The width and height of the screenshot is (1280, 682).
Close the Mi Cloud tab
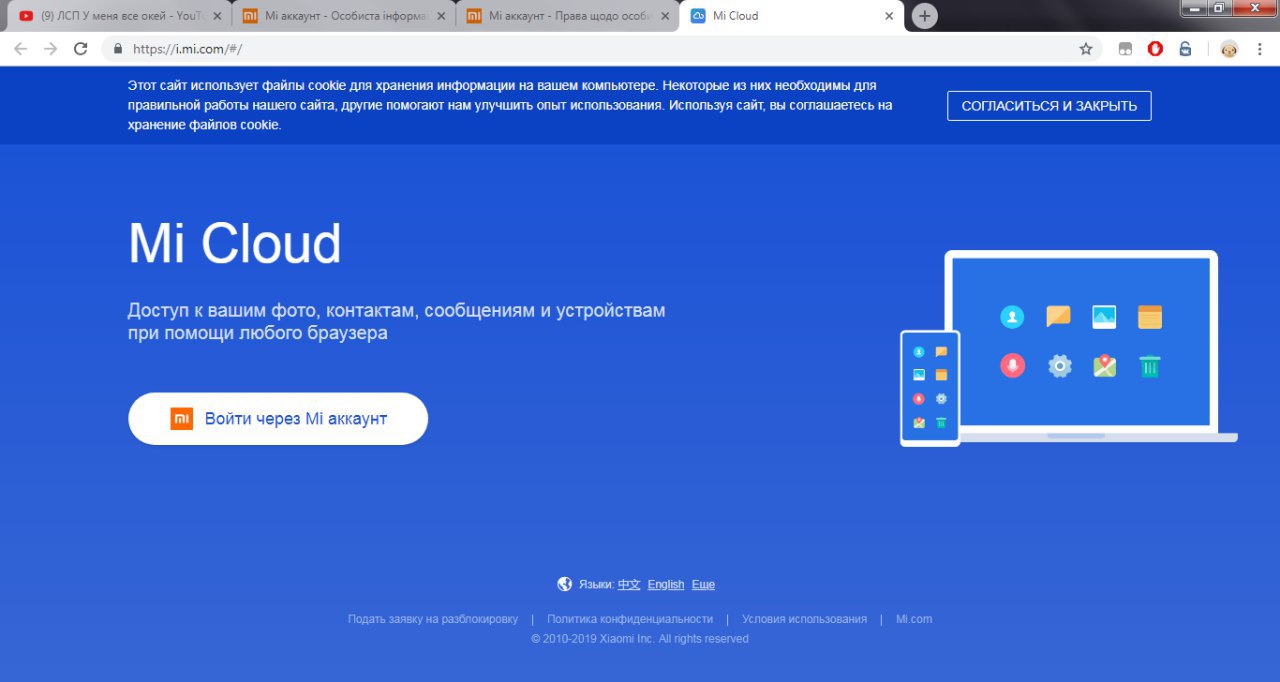pos(889,16)
